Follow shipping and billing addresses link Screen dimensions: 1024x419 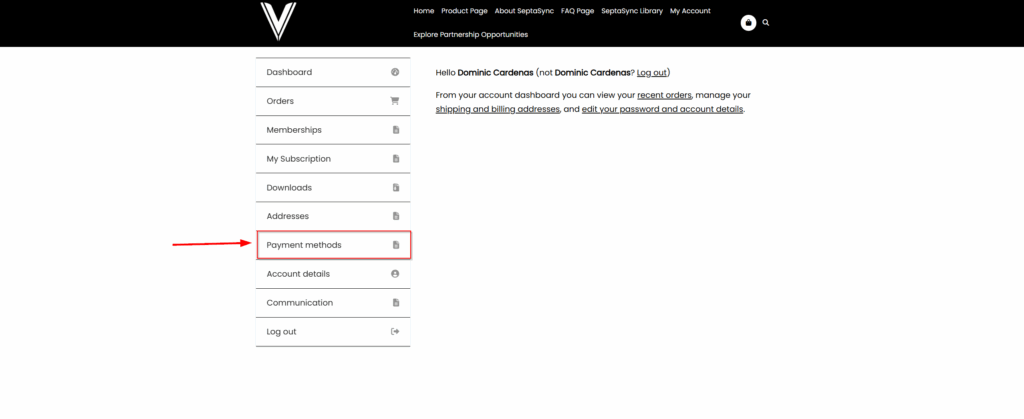coord(498,109)
